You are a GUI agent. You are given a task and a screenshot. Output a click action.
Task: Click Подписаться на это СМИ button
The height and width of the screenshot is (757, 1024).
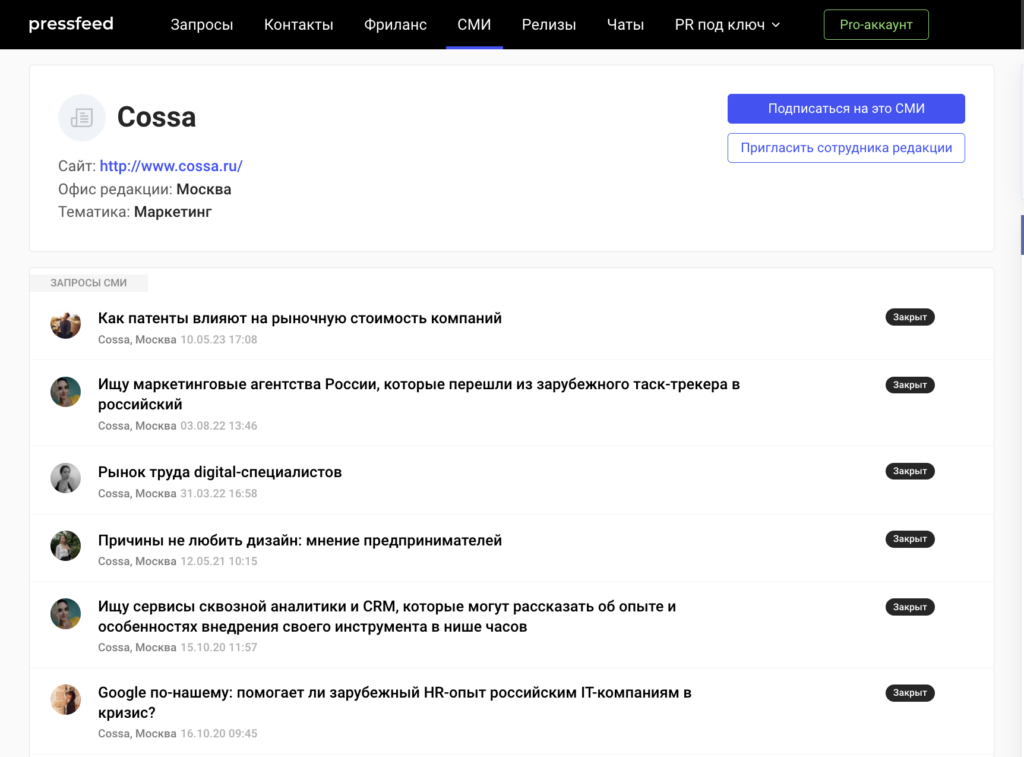click(846, 108)
